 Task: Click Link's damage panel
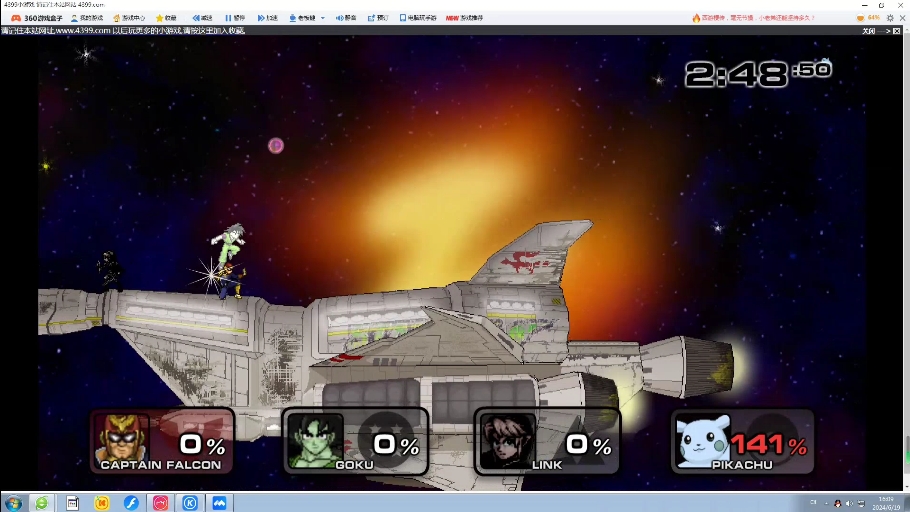(547, 442)
